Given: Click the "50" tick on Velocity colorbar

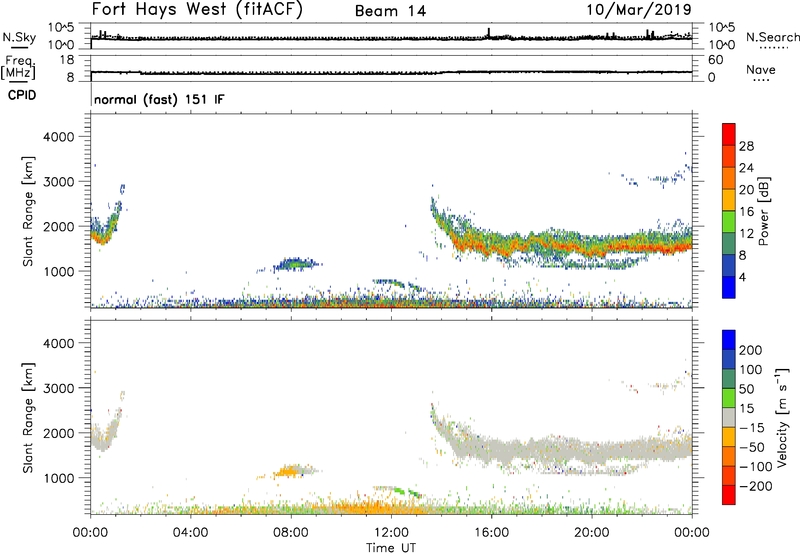Looking at the screenshot, I should coord(747,389).
